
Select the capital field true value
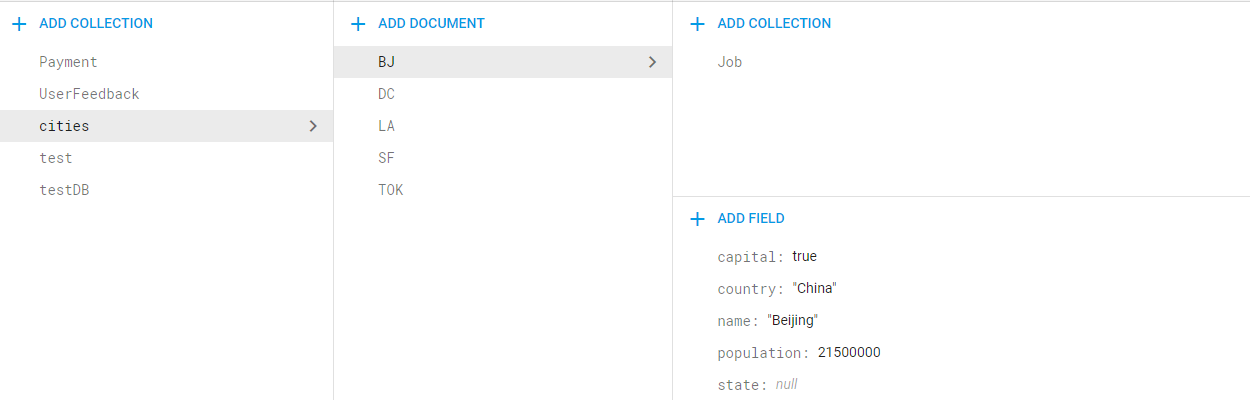point(804,257)
